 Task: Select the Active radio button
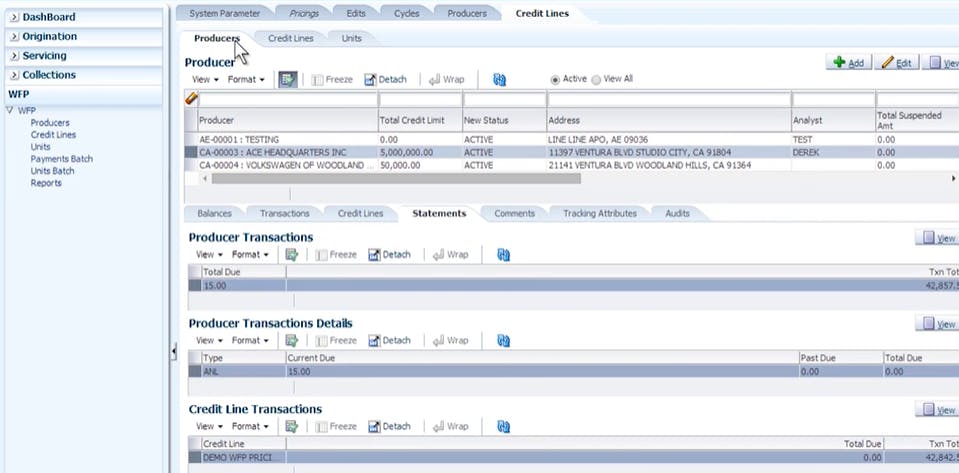[x=555, y=79]
